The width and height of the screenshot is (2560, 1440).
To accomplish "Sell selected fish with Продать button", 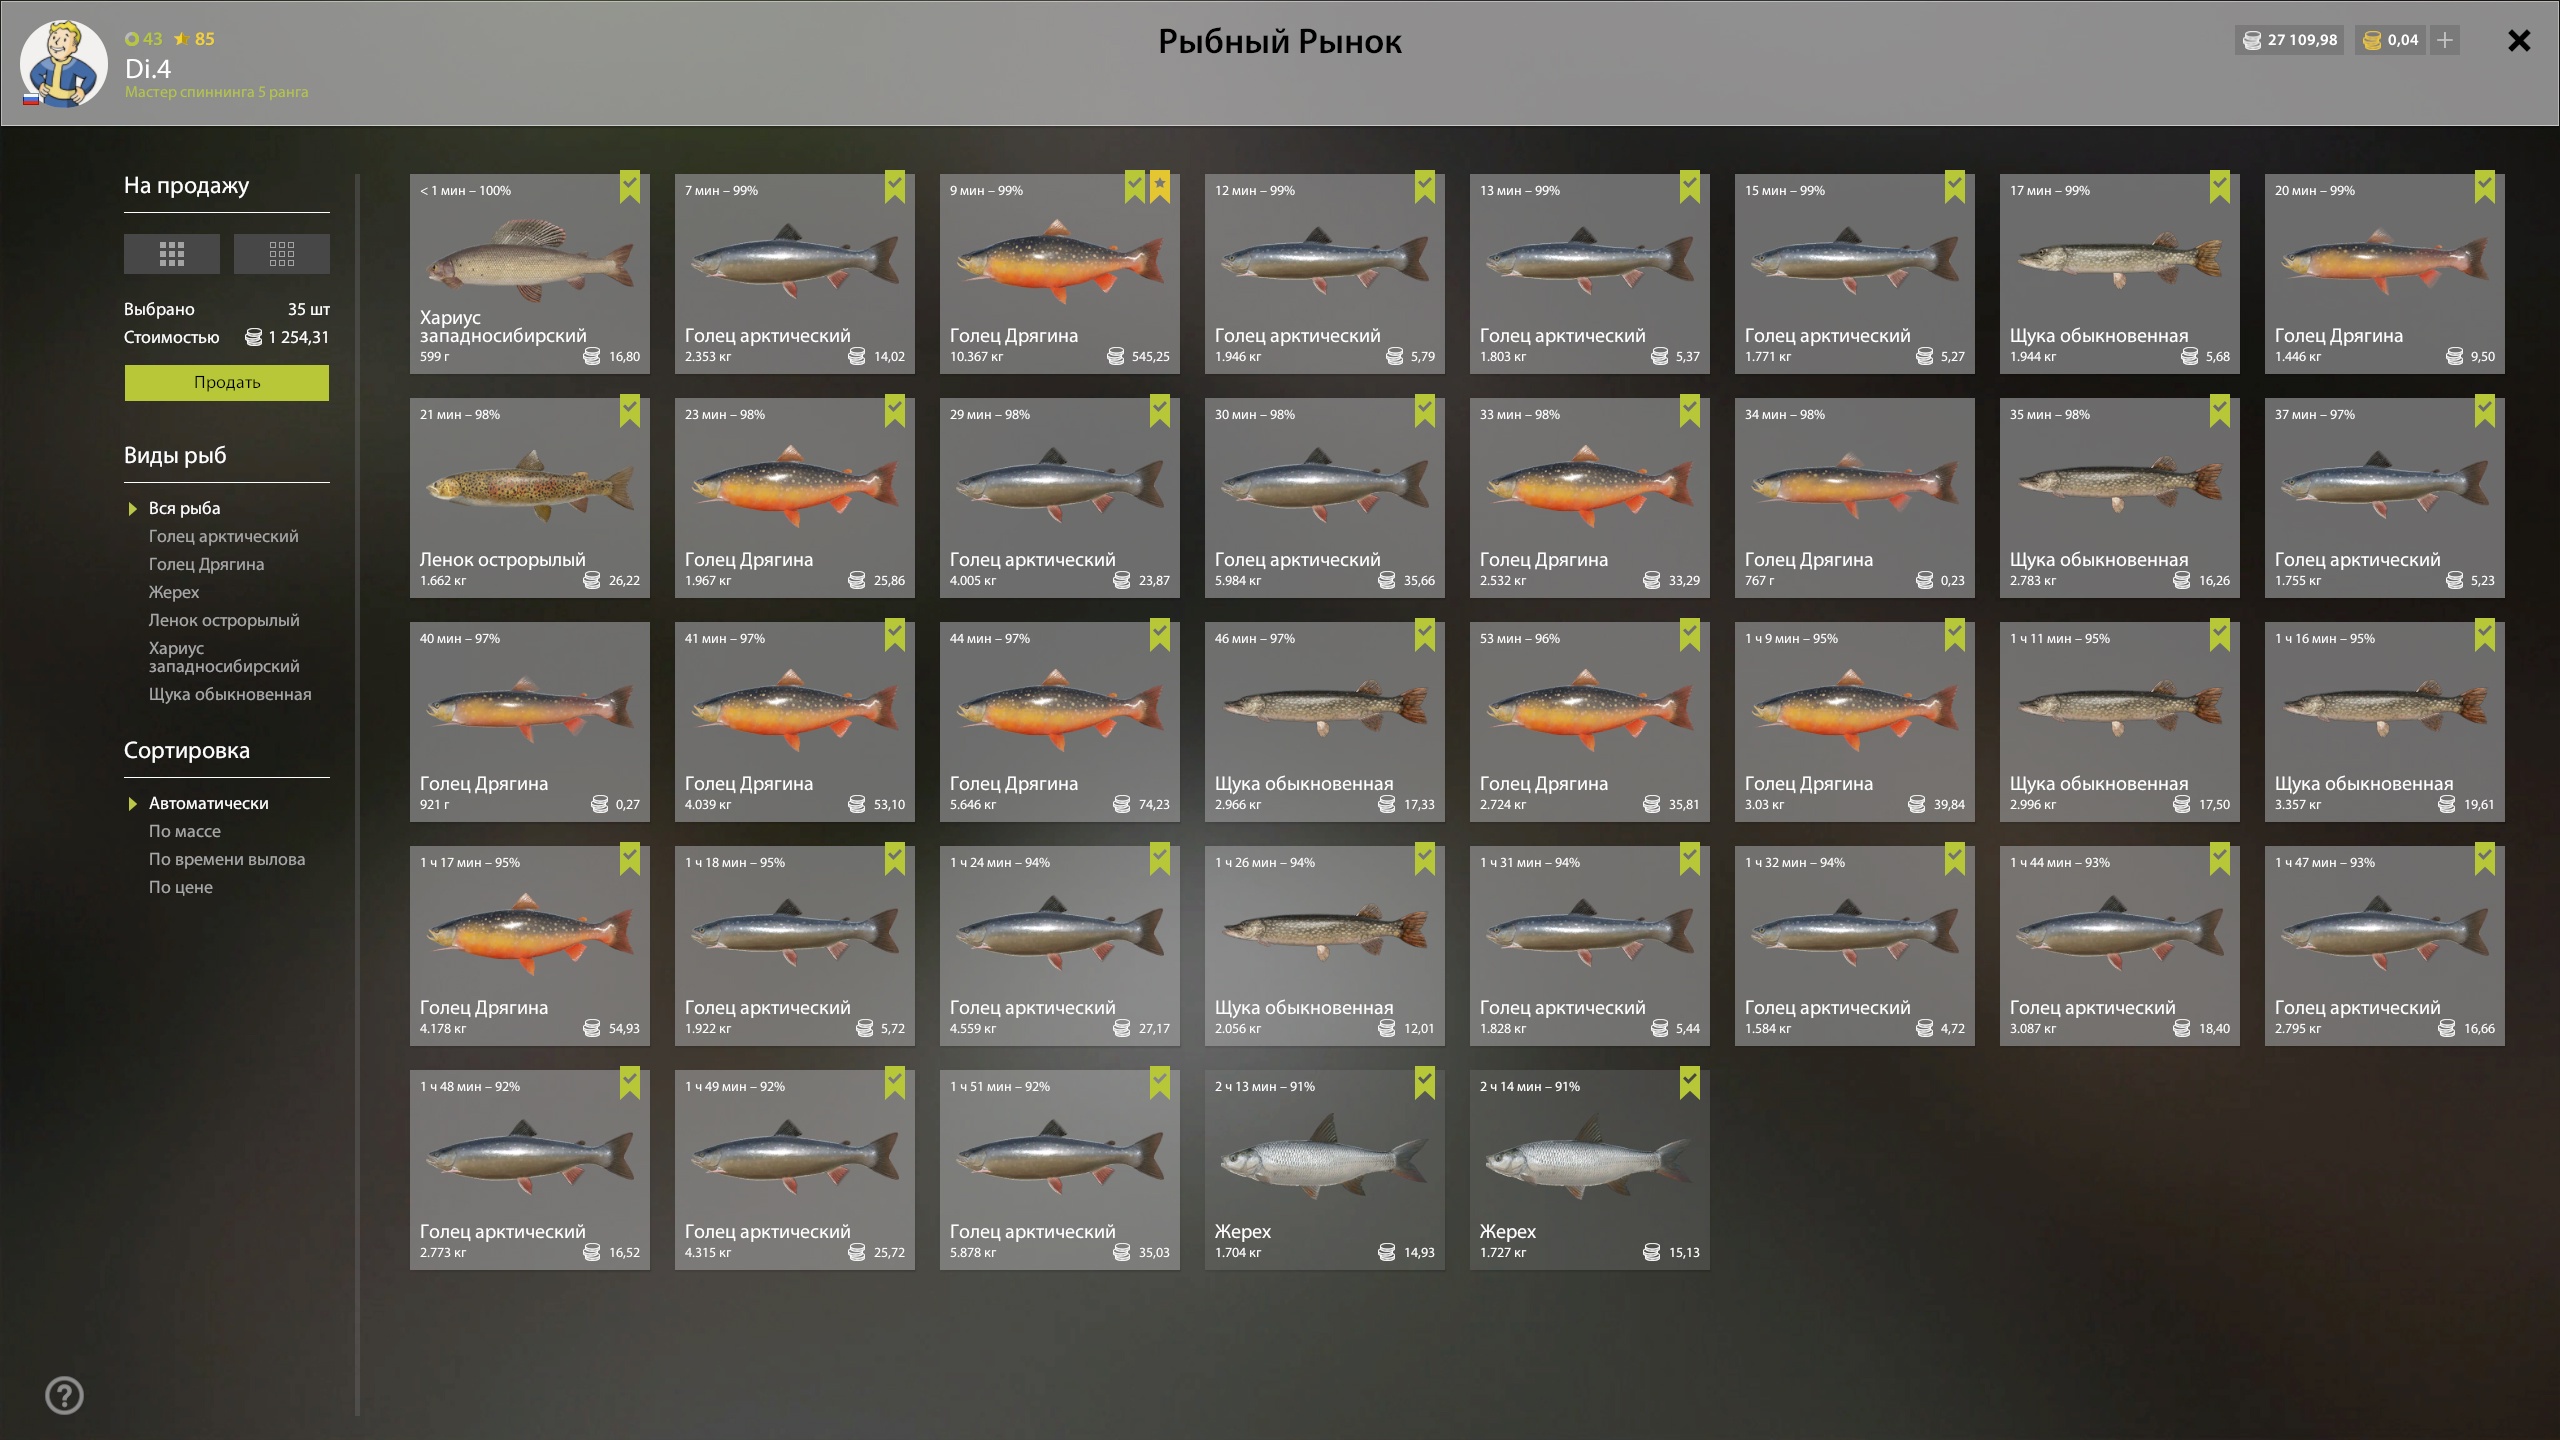I will pos(227,383).
